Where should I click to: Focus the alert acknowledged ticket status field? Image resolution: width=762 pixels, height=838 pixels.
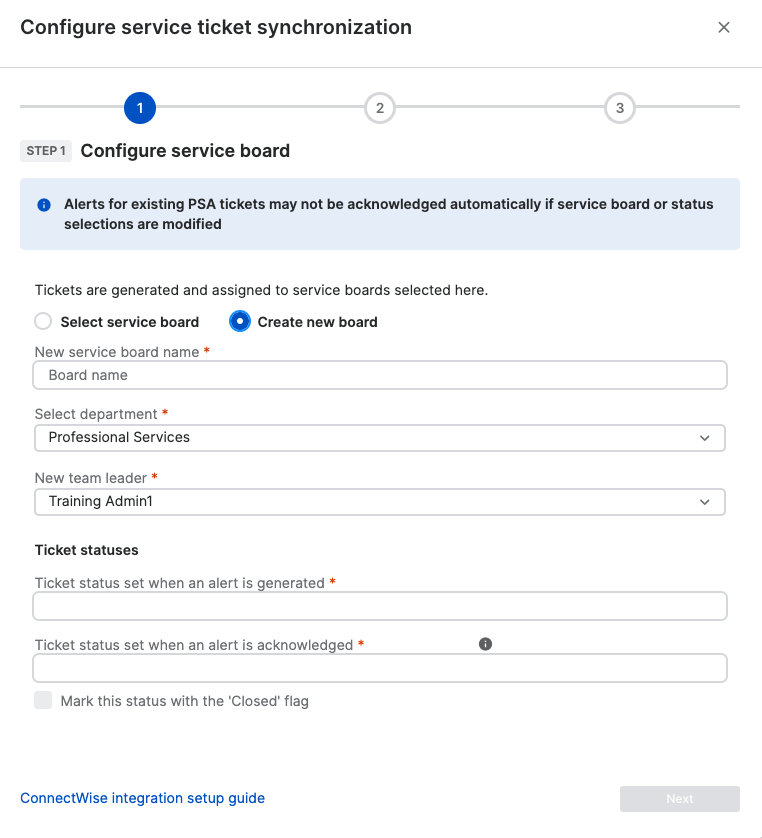(379, 668)
